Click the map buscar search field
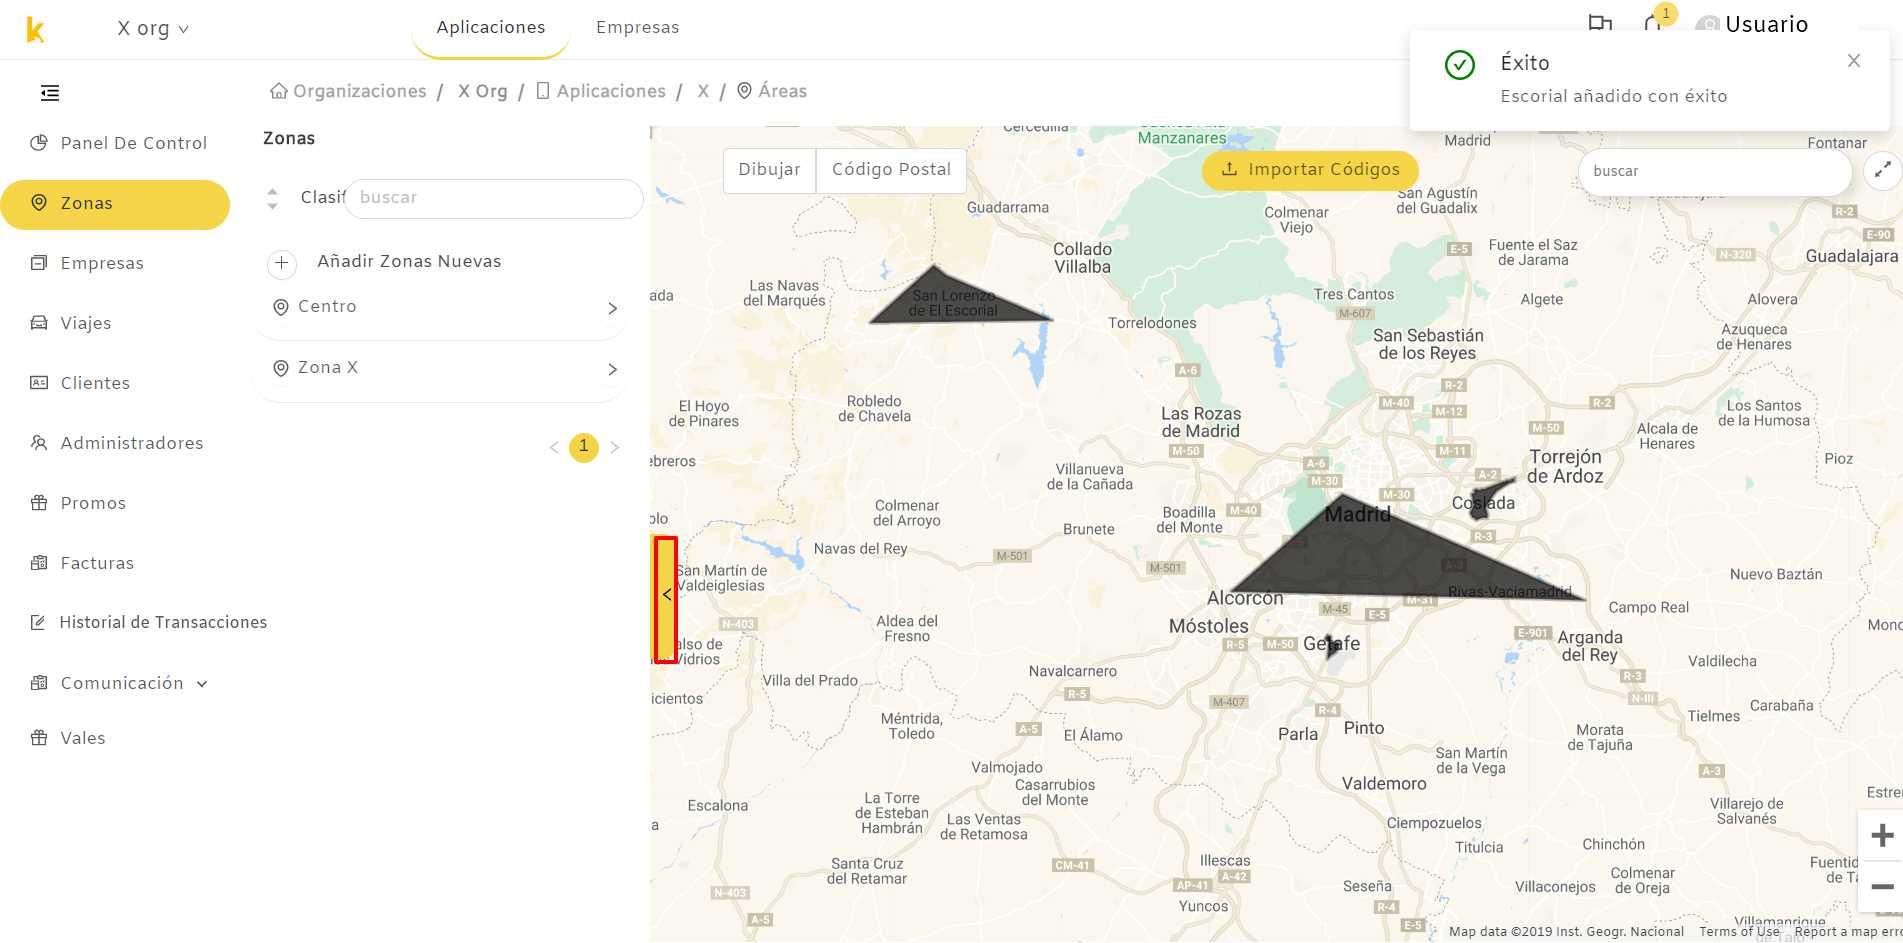1903x943 pixels. pos(1715,172)
